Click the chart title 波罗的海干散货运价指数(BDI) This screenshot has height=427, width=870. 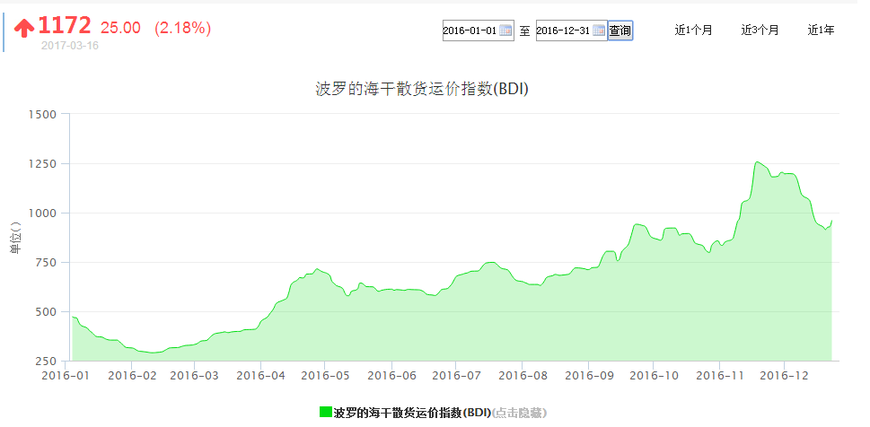pyautogui.click(x=422, y=89)
